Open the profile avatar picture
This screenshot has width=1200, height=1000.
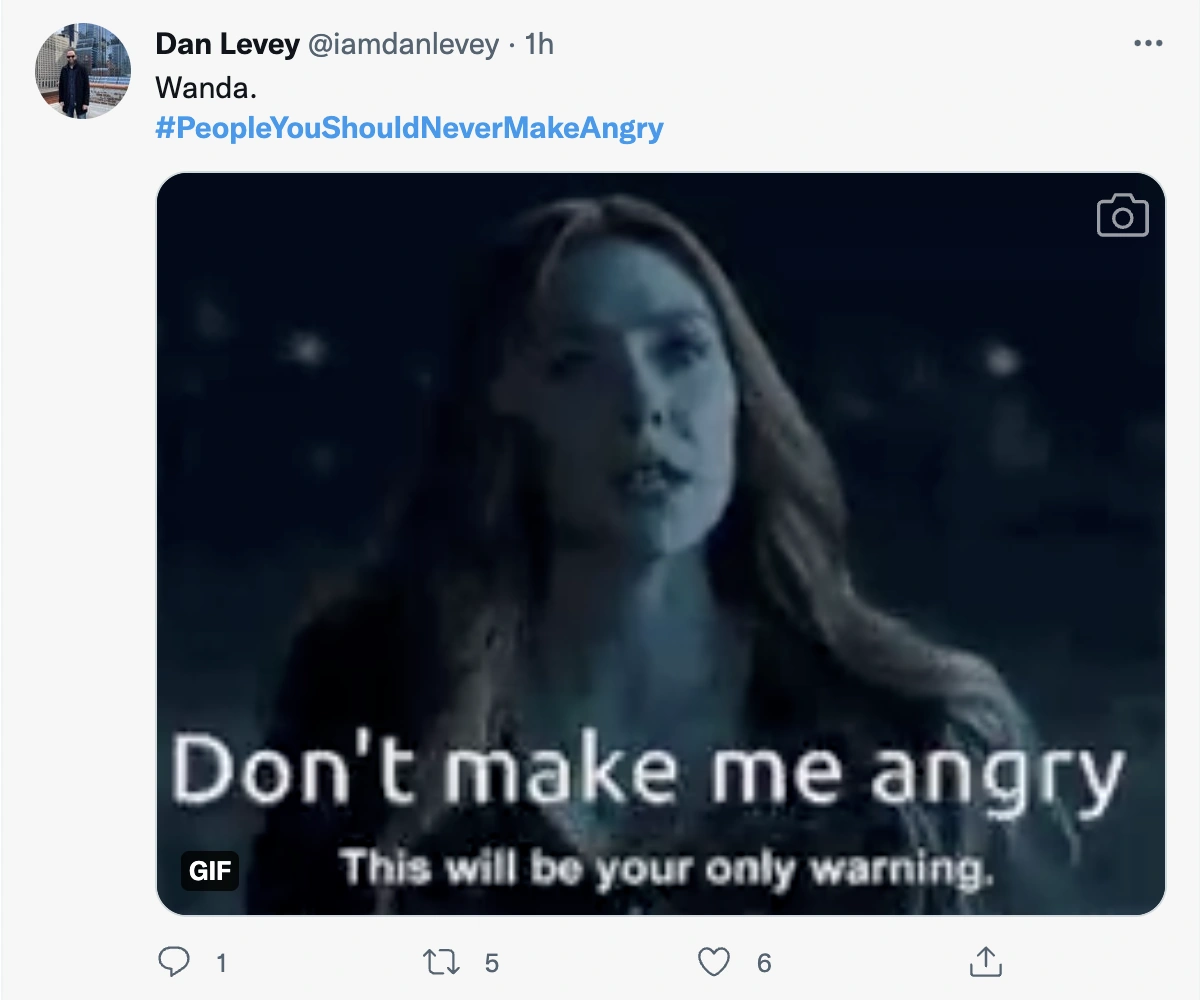pos(84,71)
